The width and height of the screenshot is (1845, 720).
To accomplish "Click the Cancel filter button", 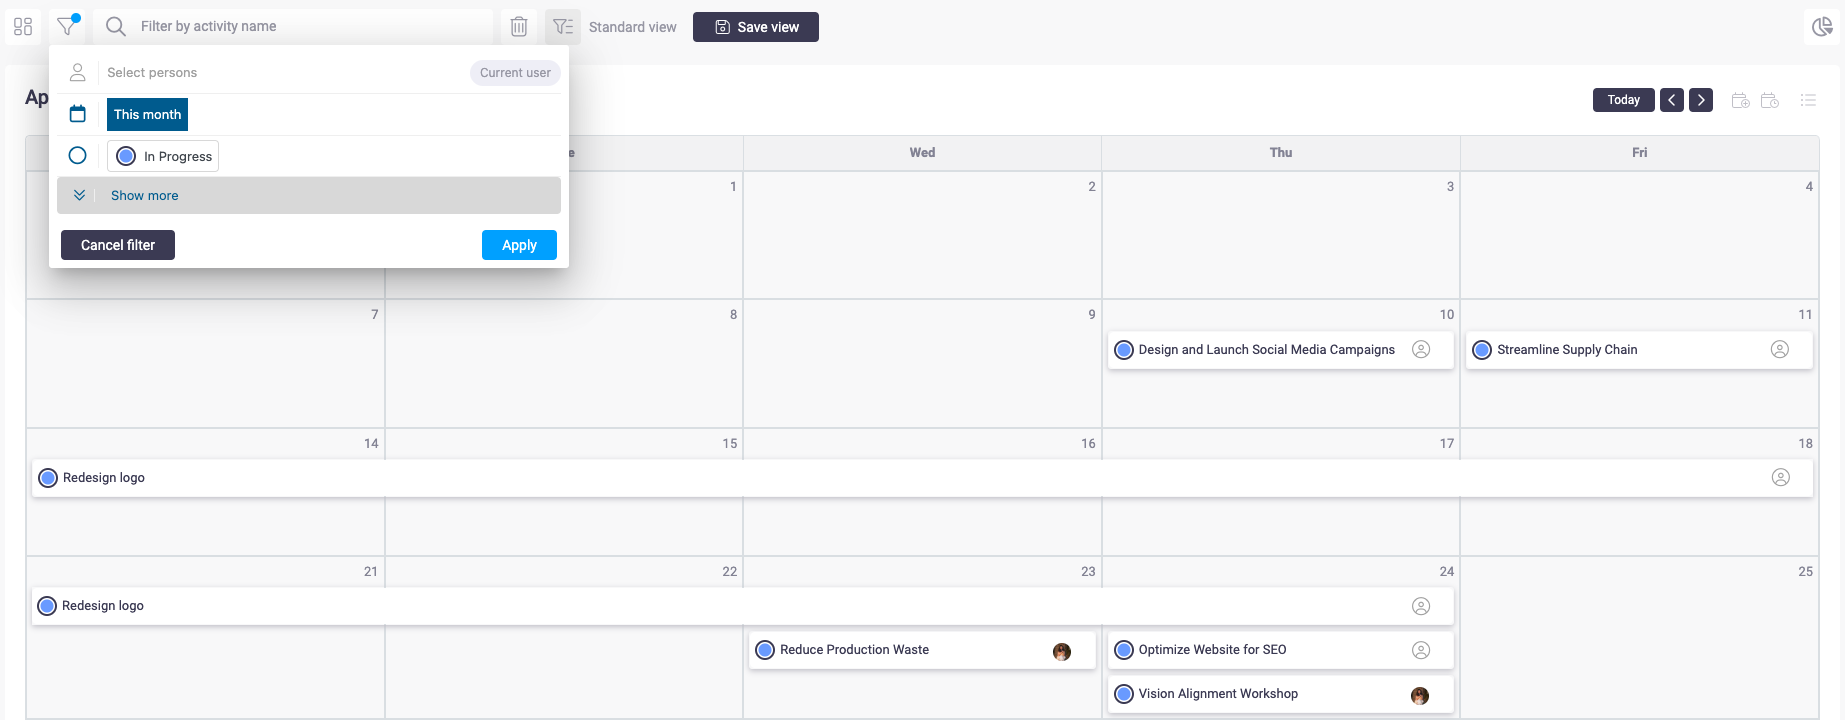I will [118, 245].
